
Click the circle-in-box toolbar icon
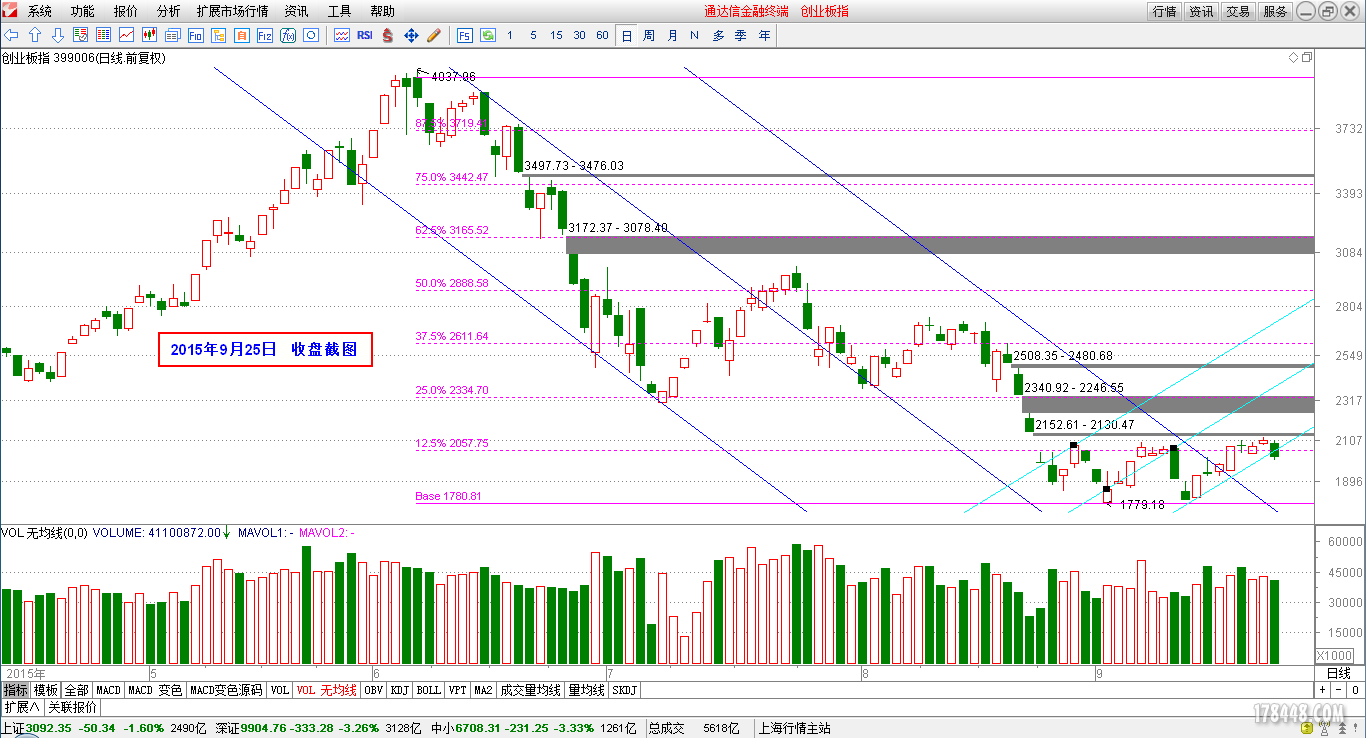pyautogui.click(x=311, y=35)
